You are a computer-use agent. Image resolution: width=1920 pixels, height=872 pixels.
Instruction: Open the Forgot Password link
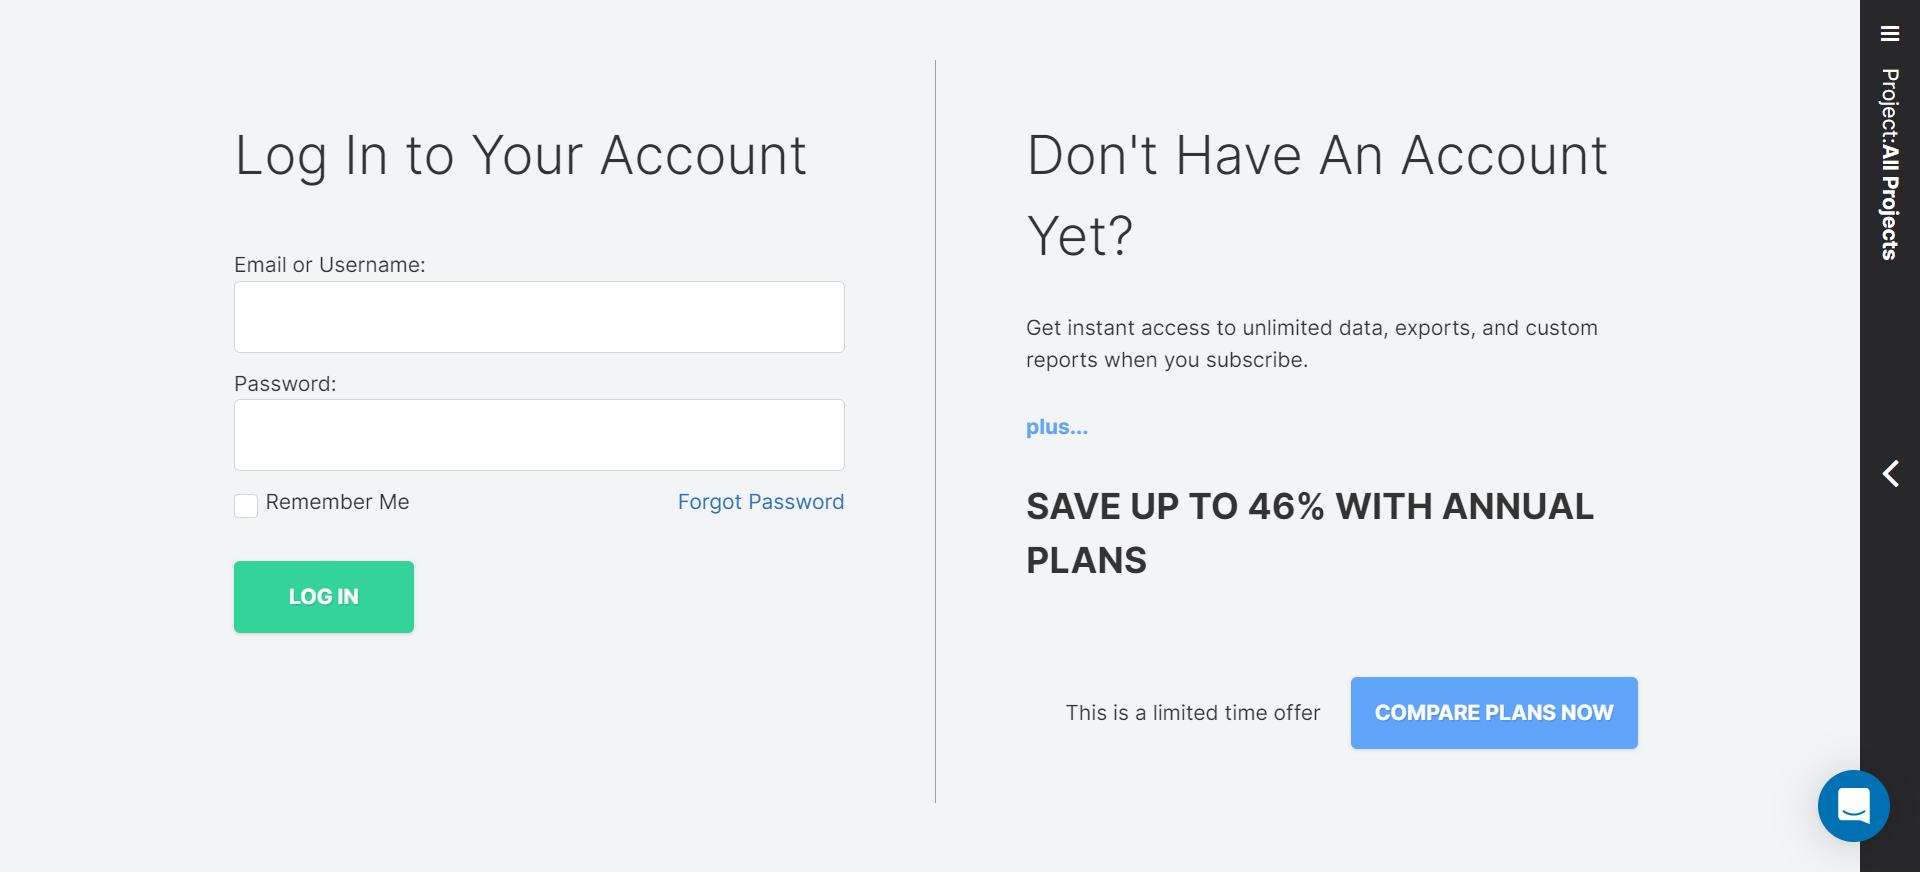coord(760,502)
